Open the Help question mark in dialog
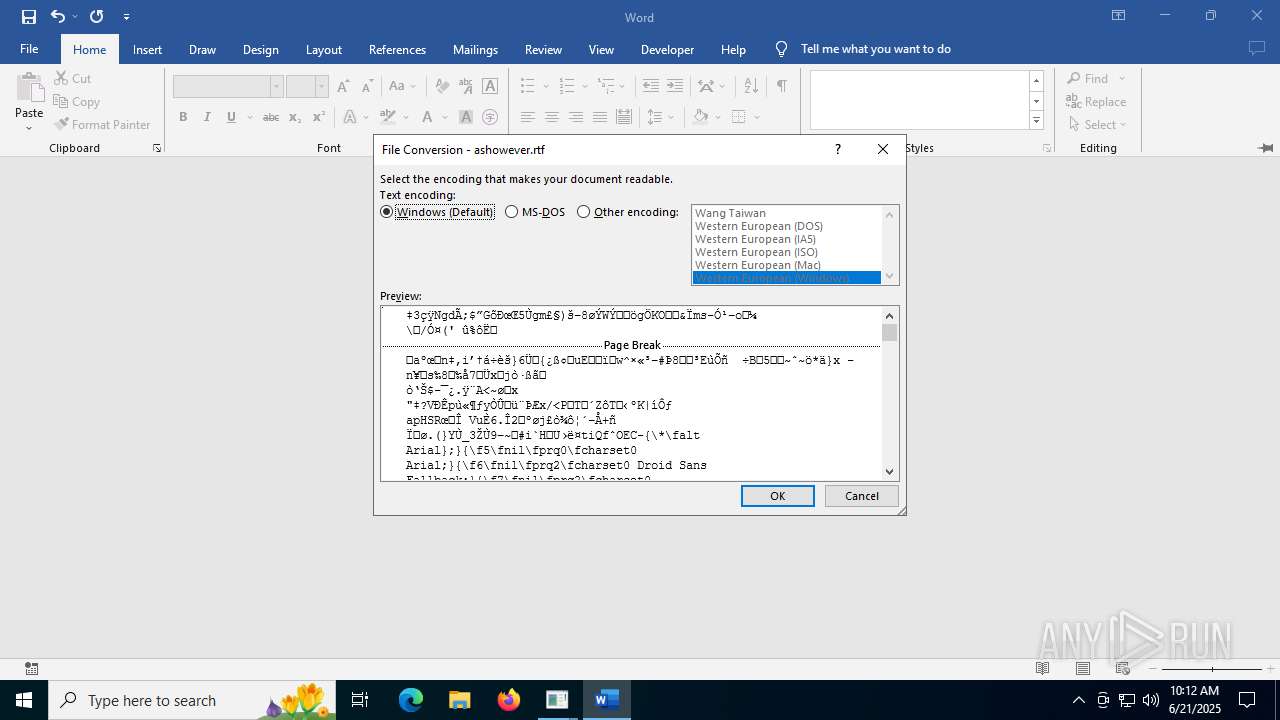 click(x=838, y=149)
